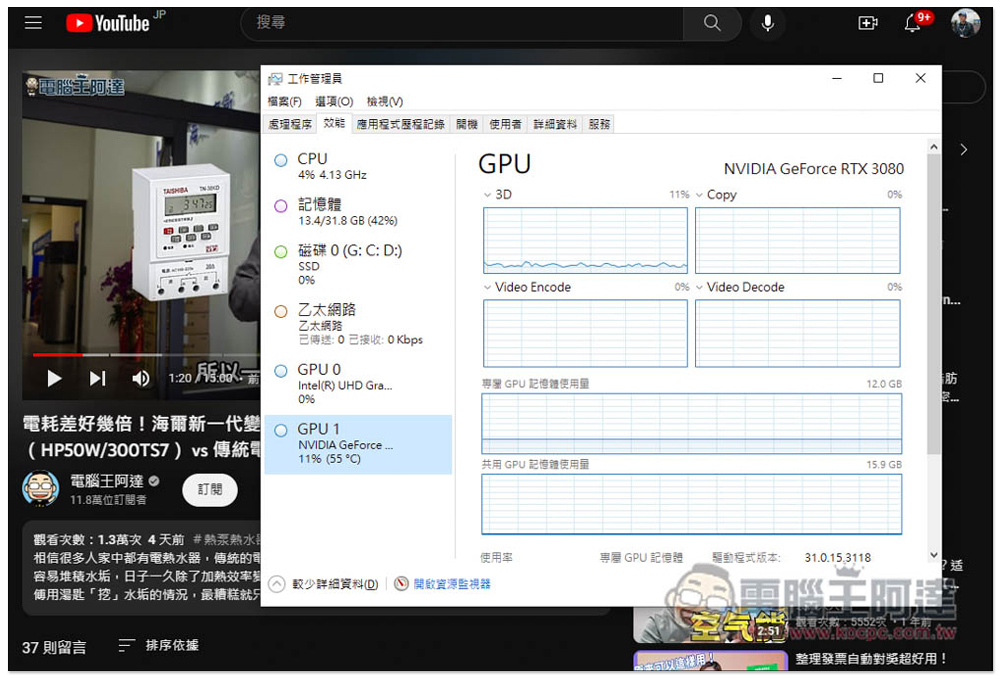Click the 訂閱 subscribe button
The width and height of the screenshot is (1000, 679).
[x=210, y=489]
